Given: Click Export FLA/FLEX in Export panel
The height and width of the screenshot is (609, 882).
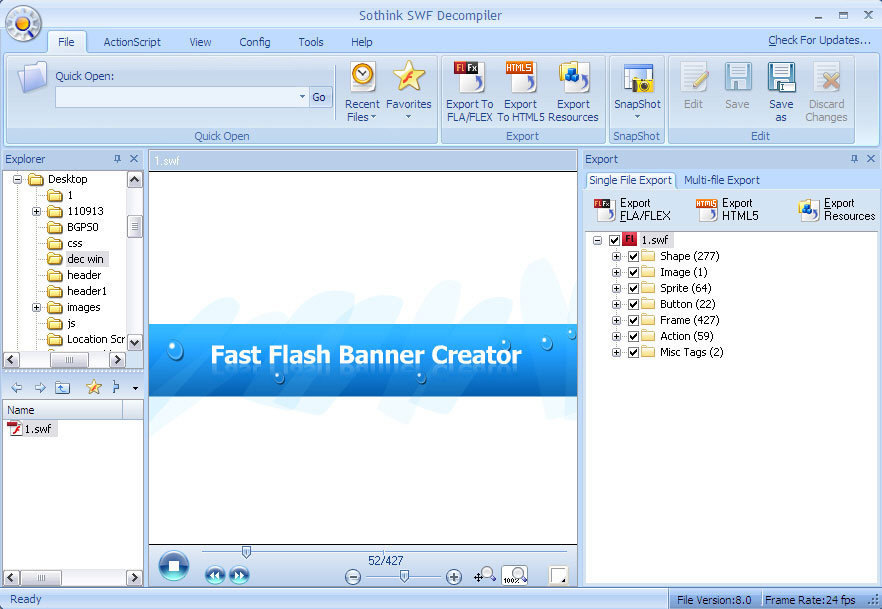Looking at the screenshot, I should click(x=632, y=210).
